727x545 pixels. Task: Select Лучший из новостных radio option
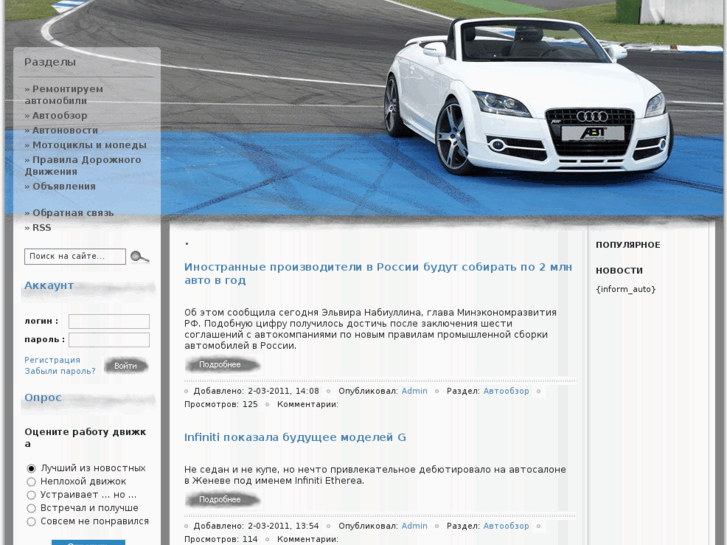(x=31, y=468)
